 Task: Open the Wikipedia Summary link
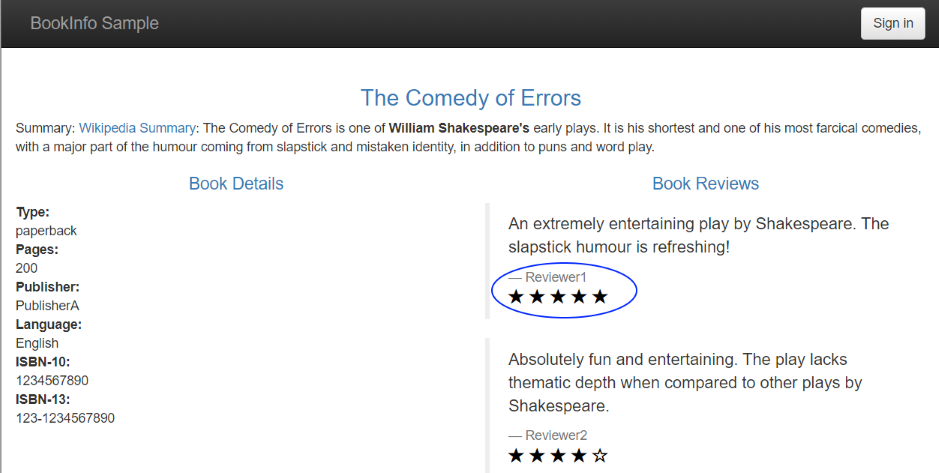click(137, 128)
